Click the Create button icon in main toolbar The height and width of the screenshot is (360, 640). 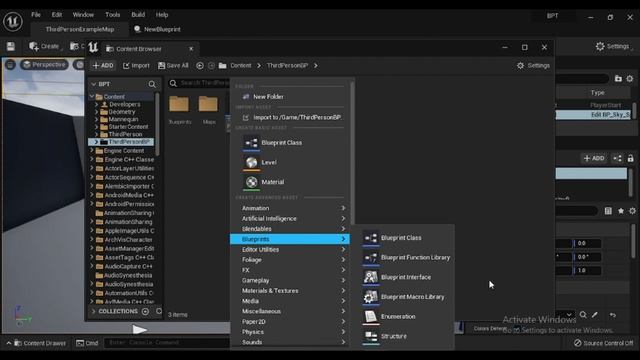point(33,46)
